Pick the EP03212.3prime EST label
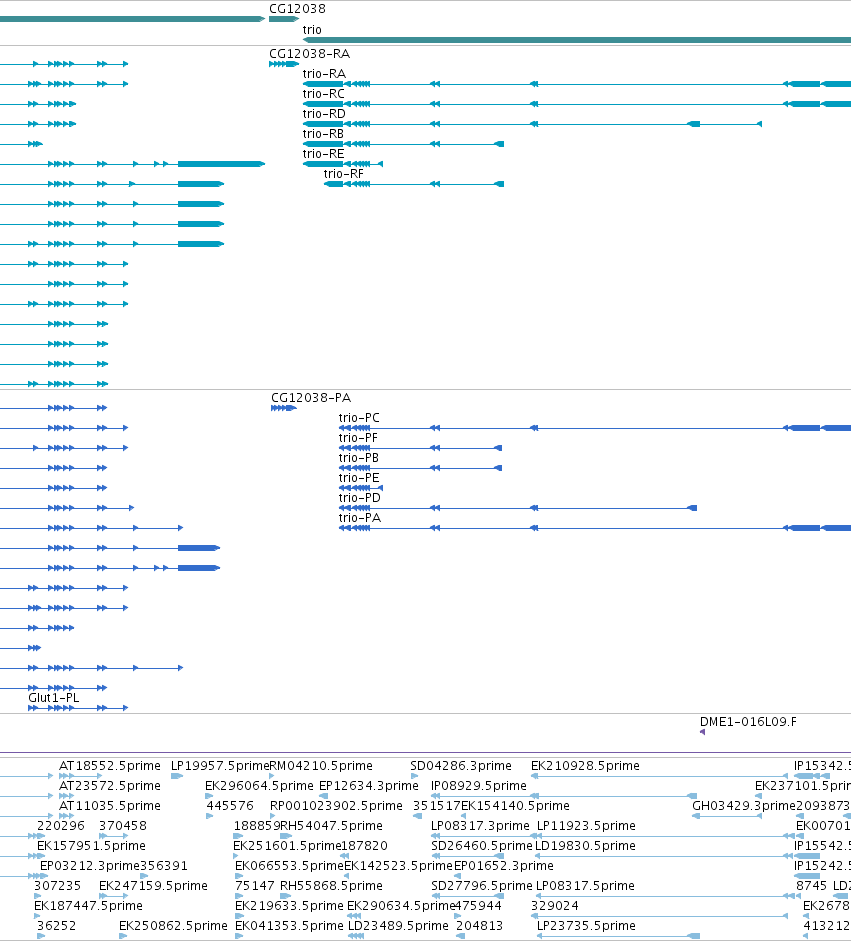This screenshot has height=941, width=851. [x=89, y=865]
